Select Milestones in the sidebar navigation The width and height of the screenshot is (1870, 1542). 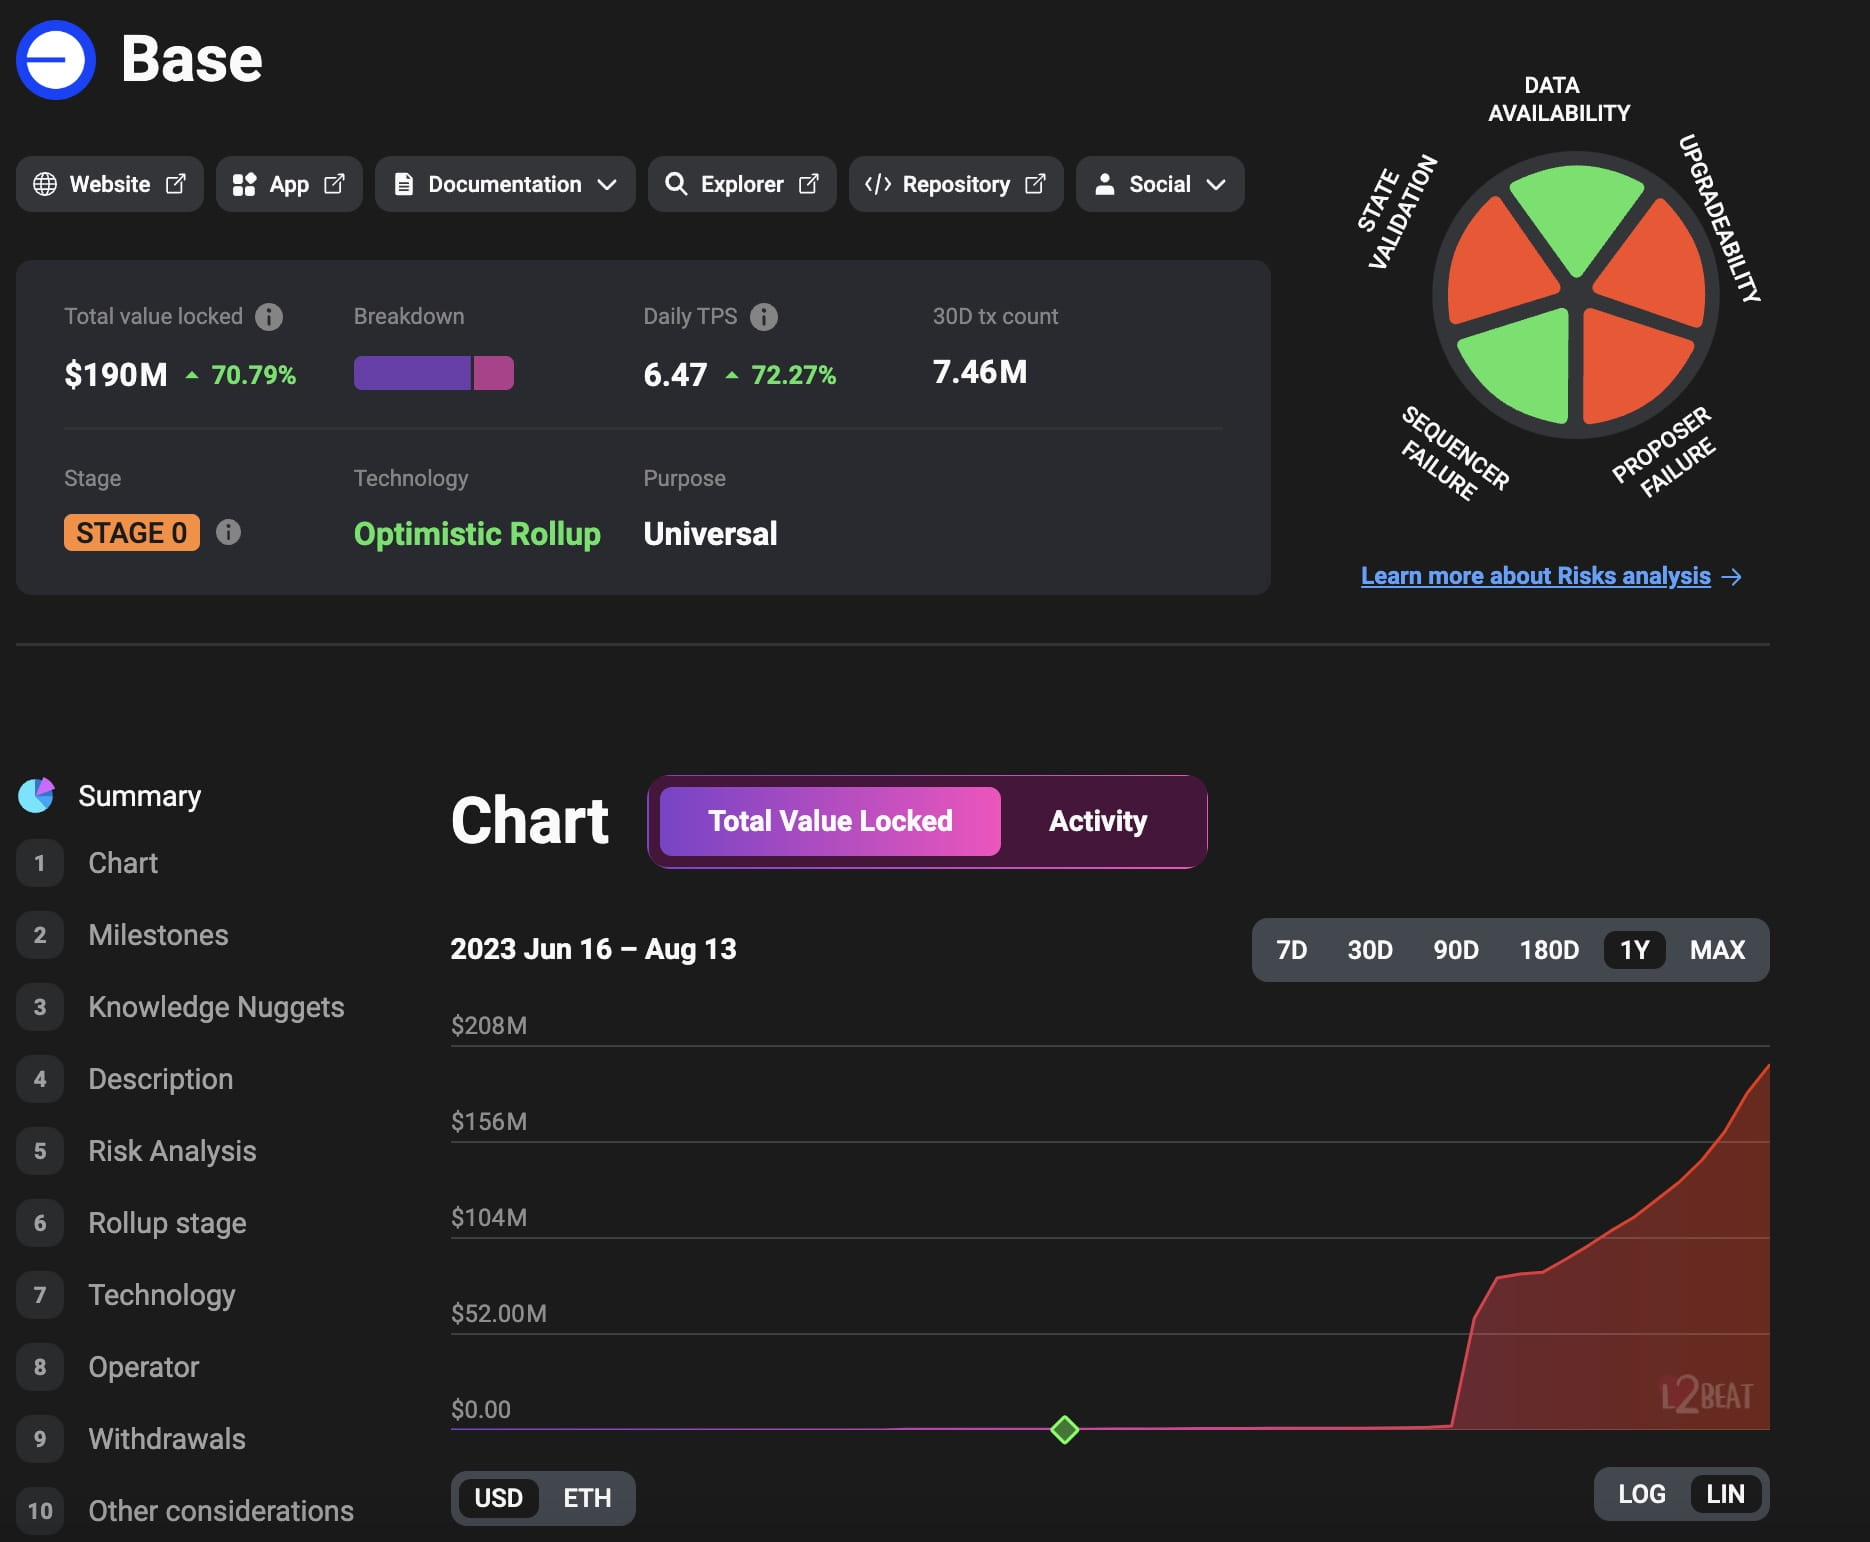[x=157, y=935]
